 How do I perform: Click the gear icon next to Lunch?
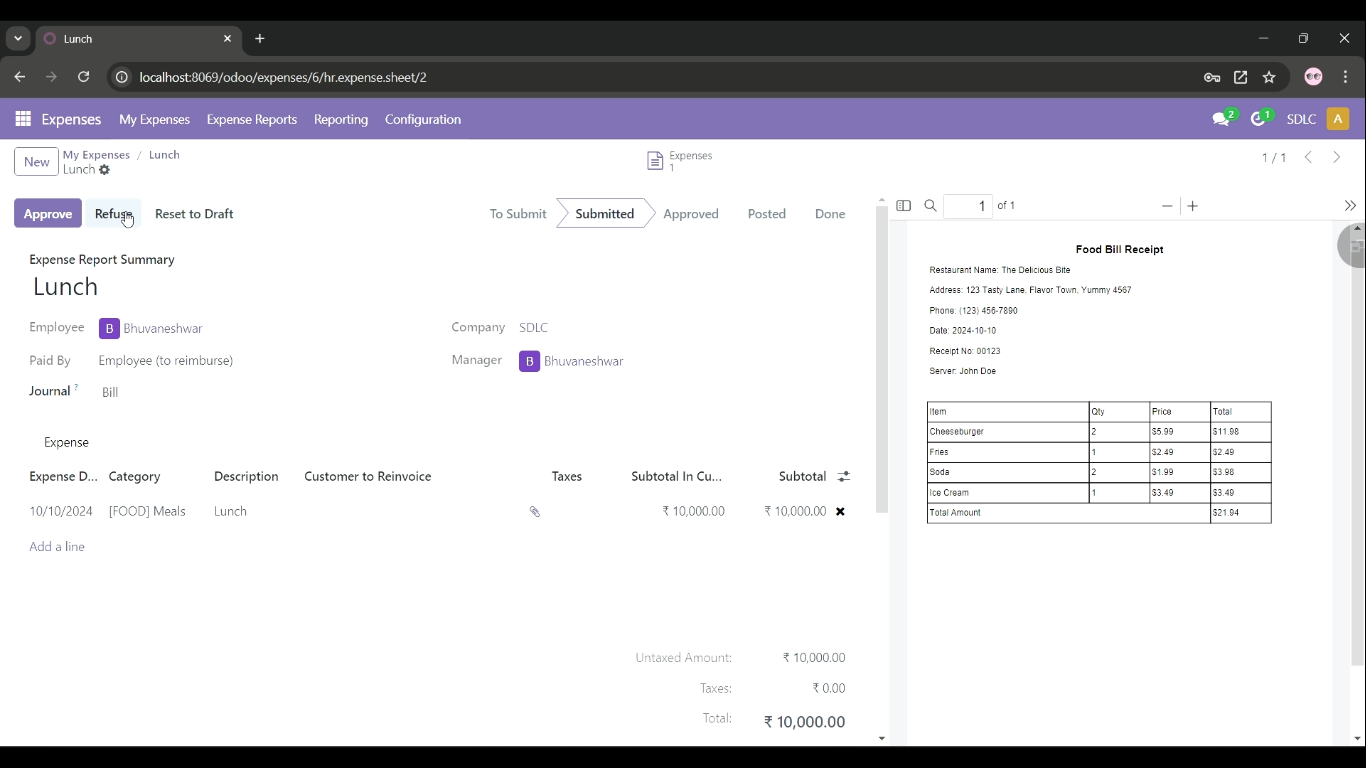(105, 170)
